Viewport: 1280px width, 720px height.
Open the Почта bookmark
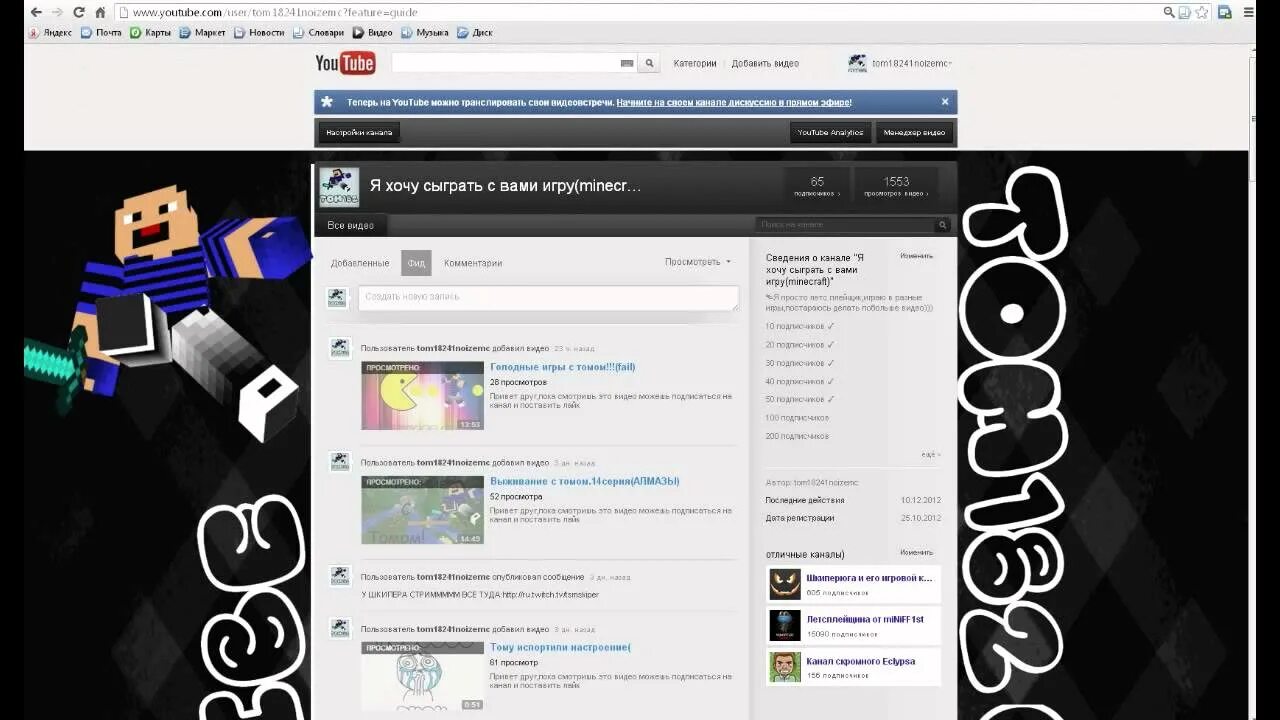coord(101,32)
